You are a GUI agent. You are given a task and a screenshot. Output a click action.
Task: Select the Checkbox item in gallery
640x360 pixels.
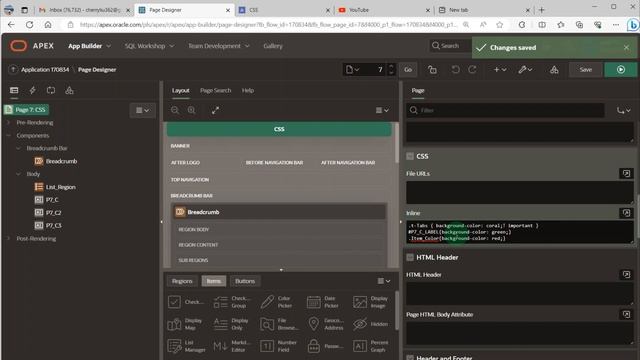point(186,302)
